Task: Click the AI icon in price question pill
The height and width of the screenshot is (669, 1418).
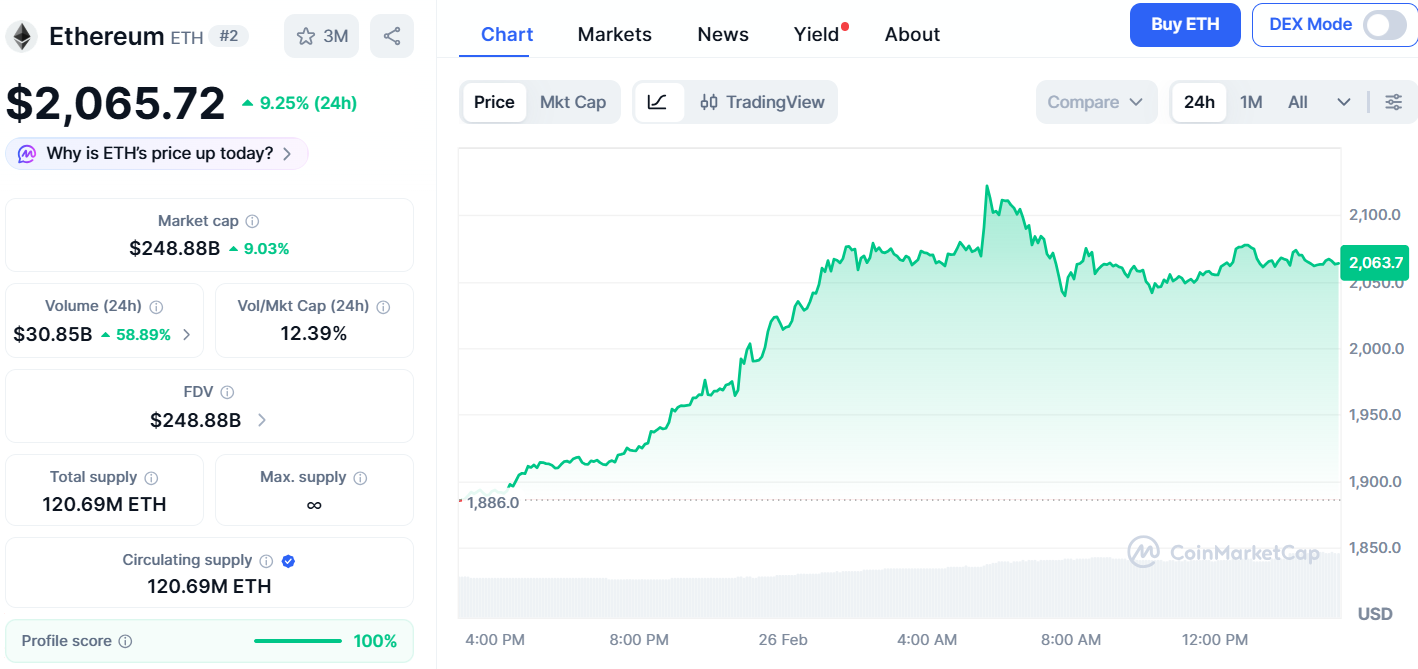Action: click(x=28, y=154)
